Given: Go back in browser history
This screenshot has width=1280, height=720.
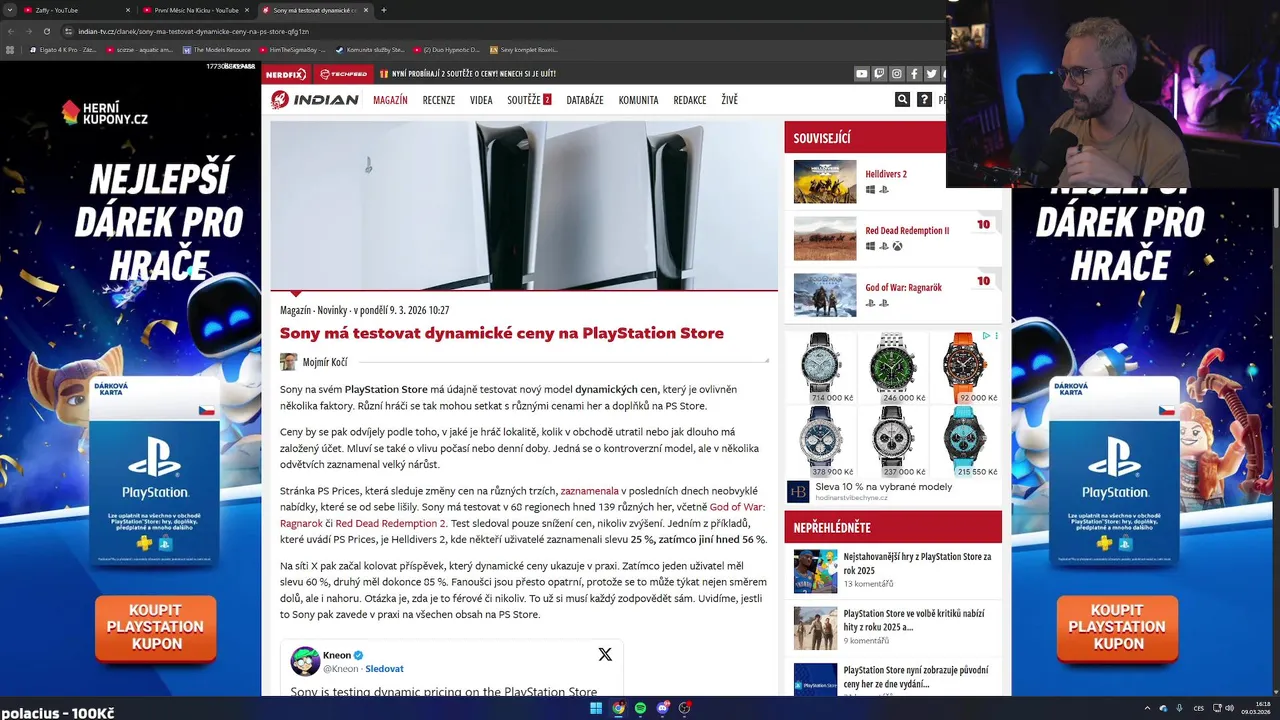Looking at the screenshot, I should pos(11,31).
